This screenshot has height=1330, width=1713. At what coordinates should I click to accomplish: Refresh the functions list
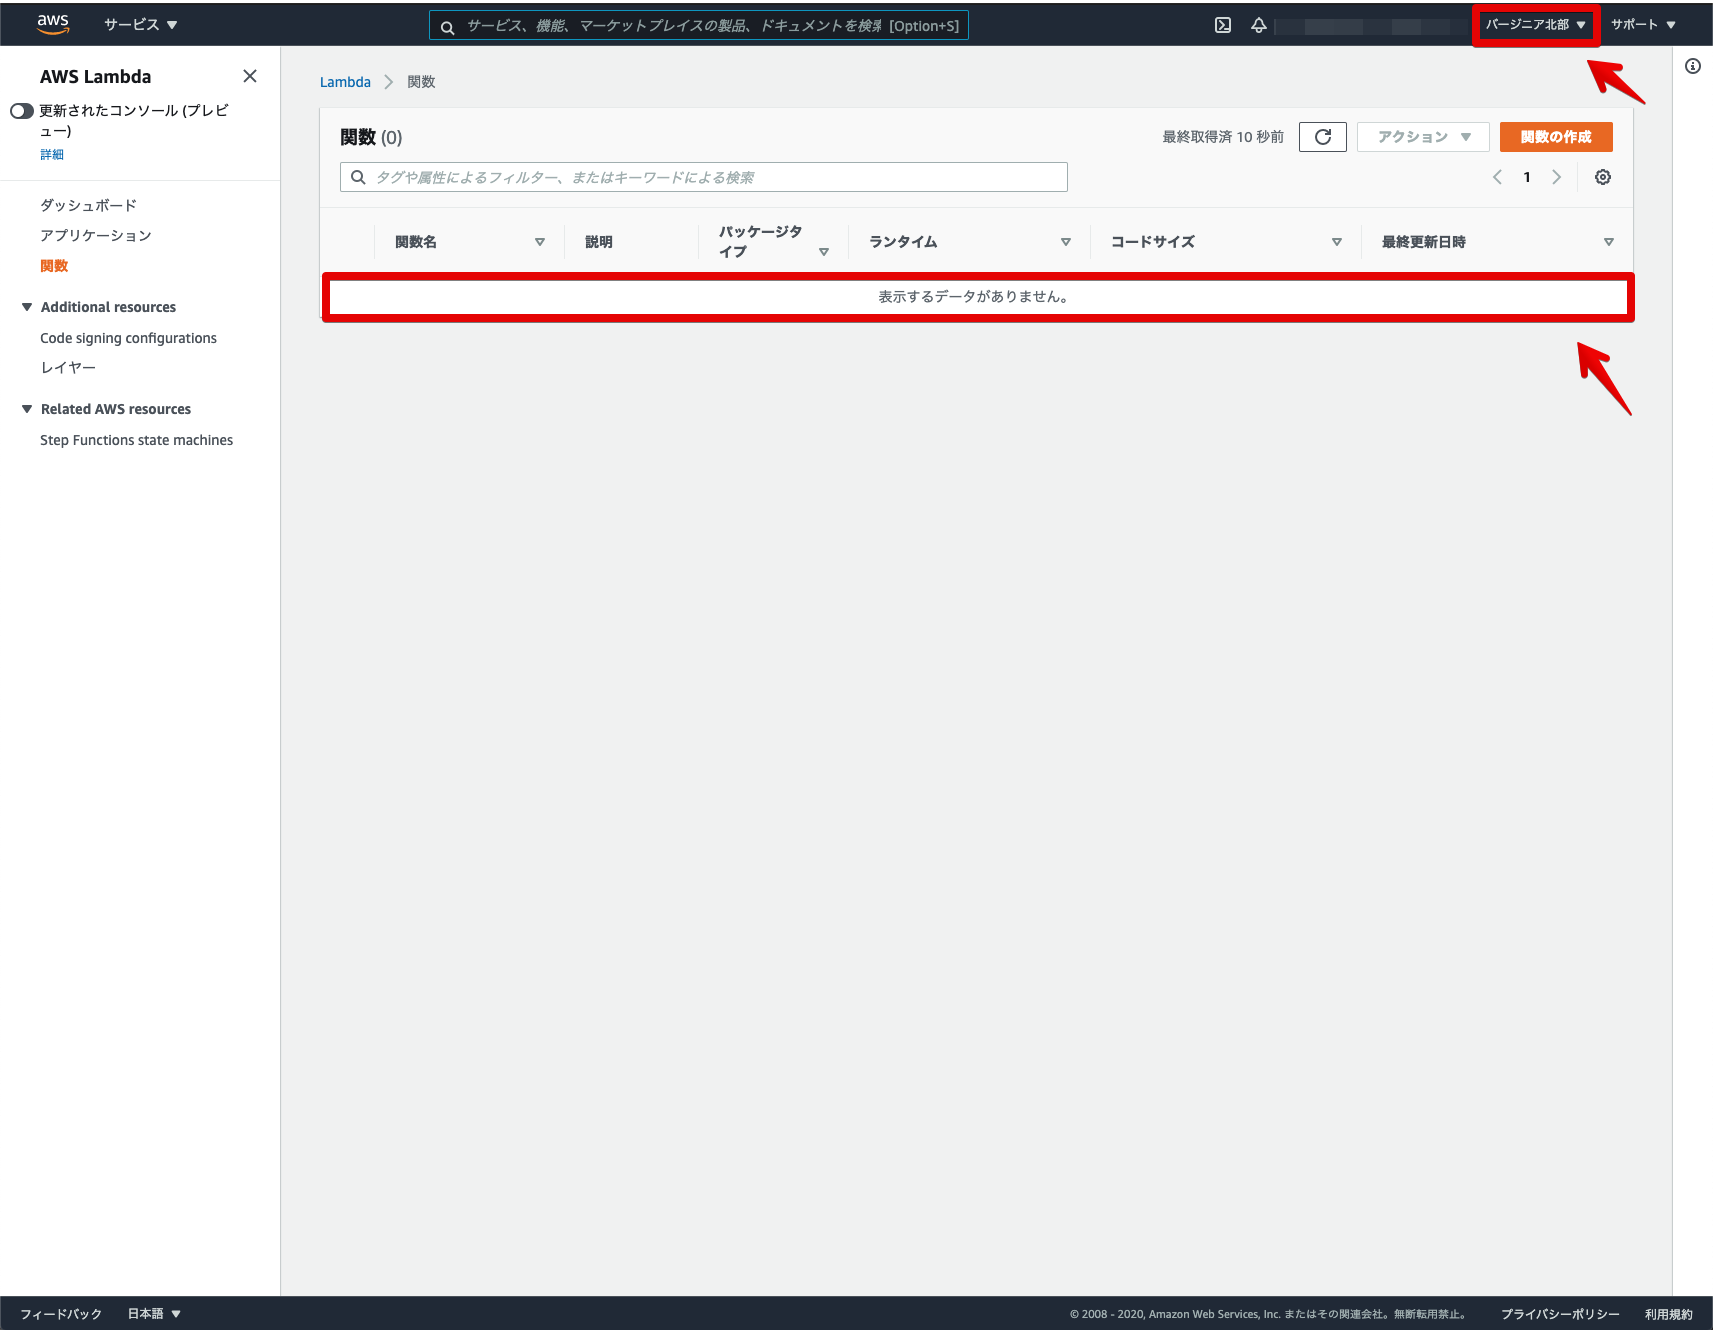click(1323, 137)
